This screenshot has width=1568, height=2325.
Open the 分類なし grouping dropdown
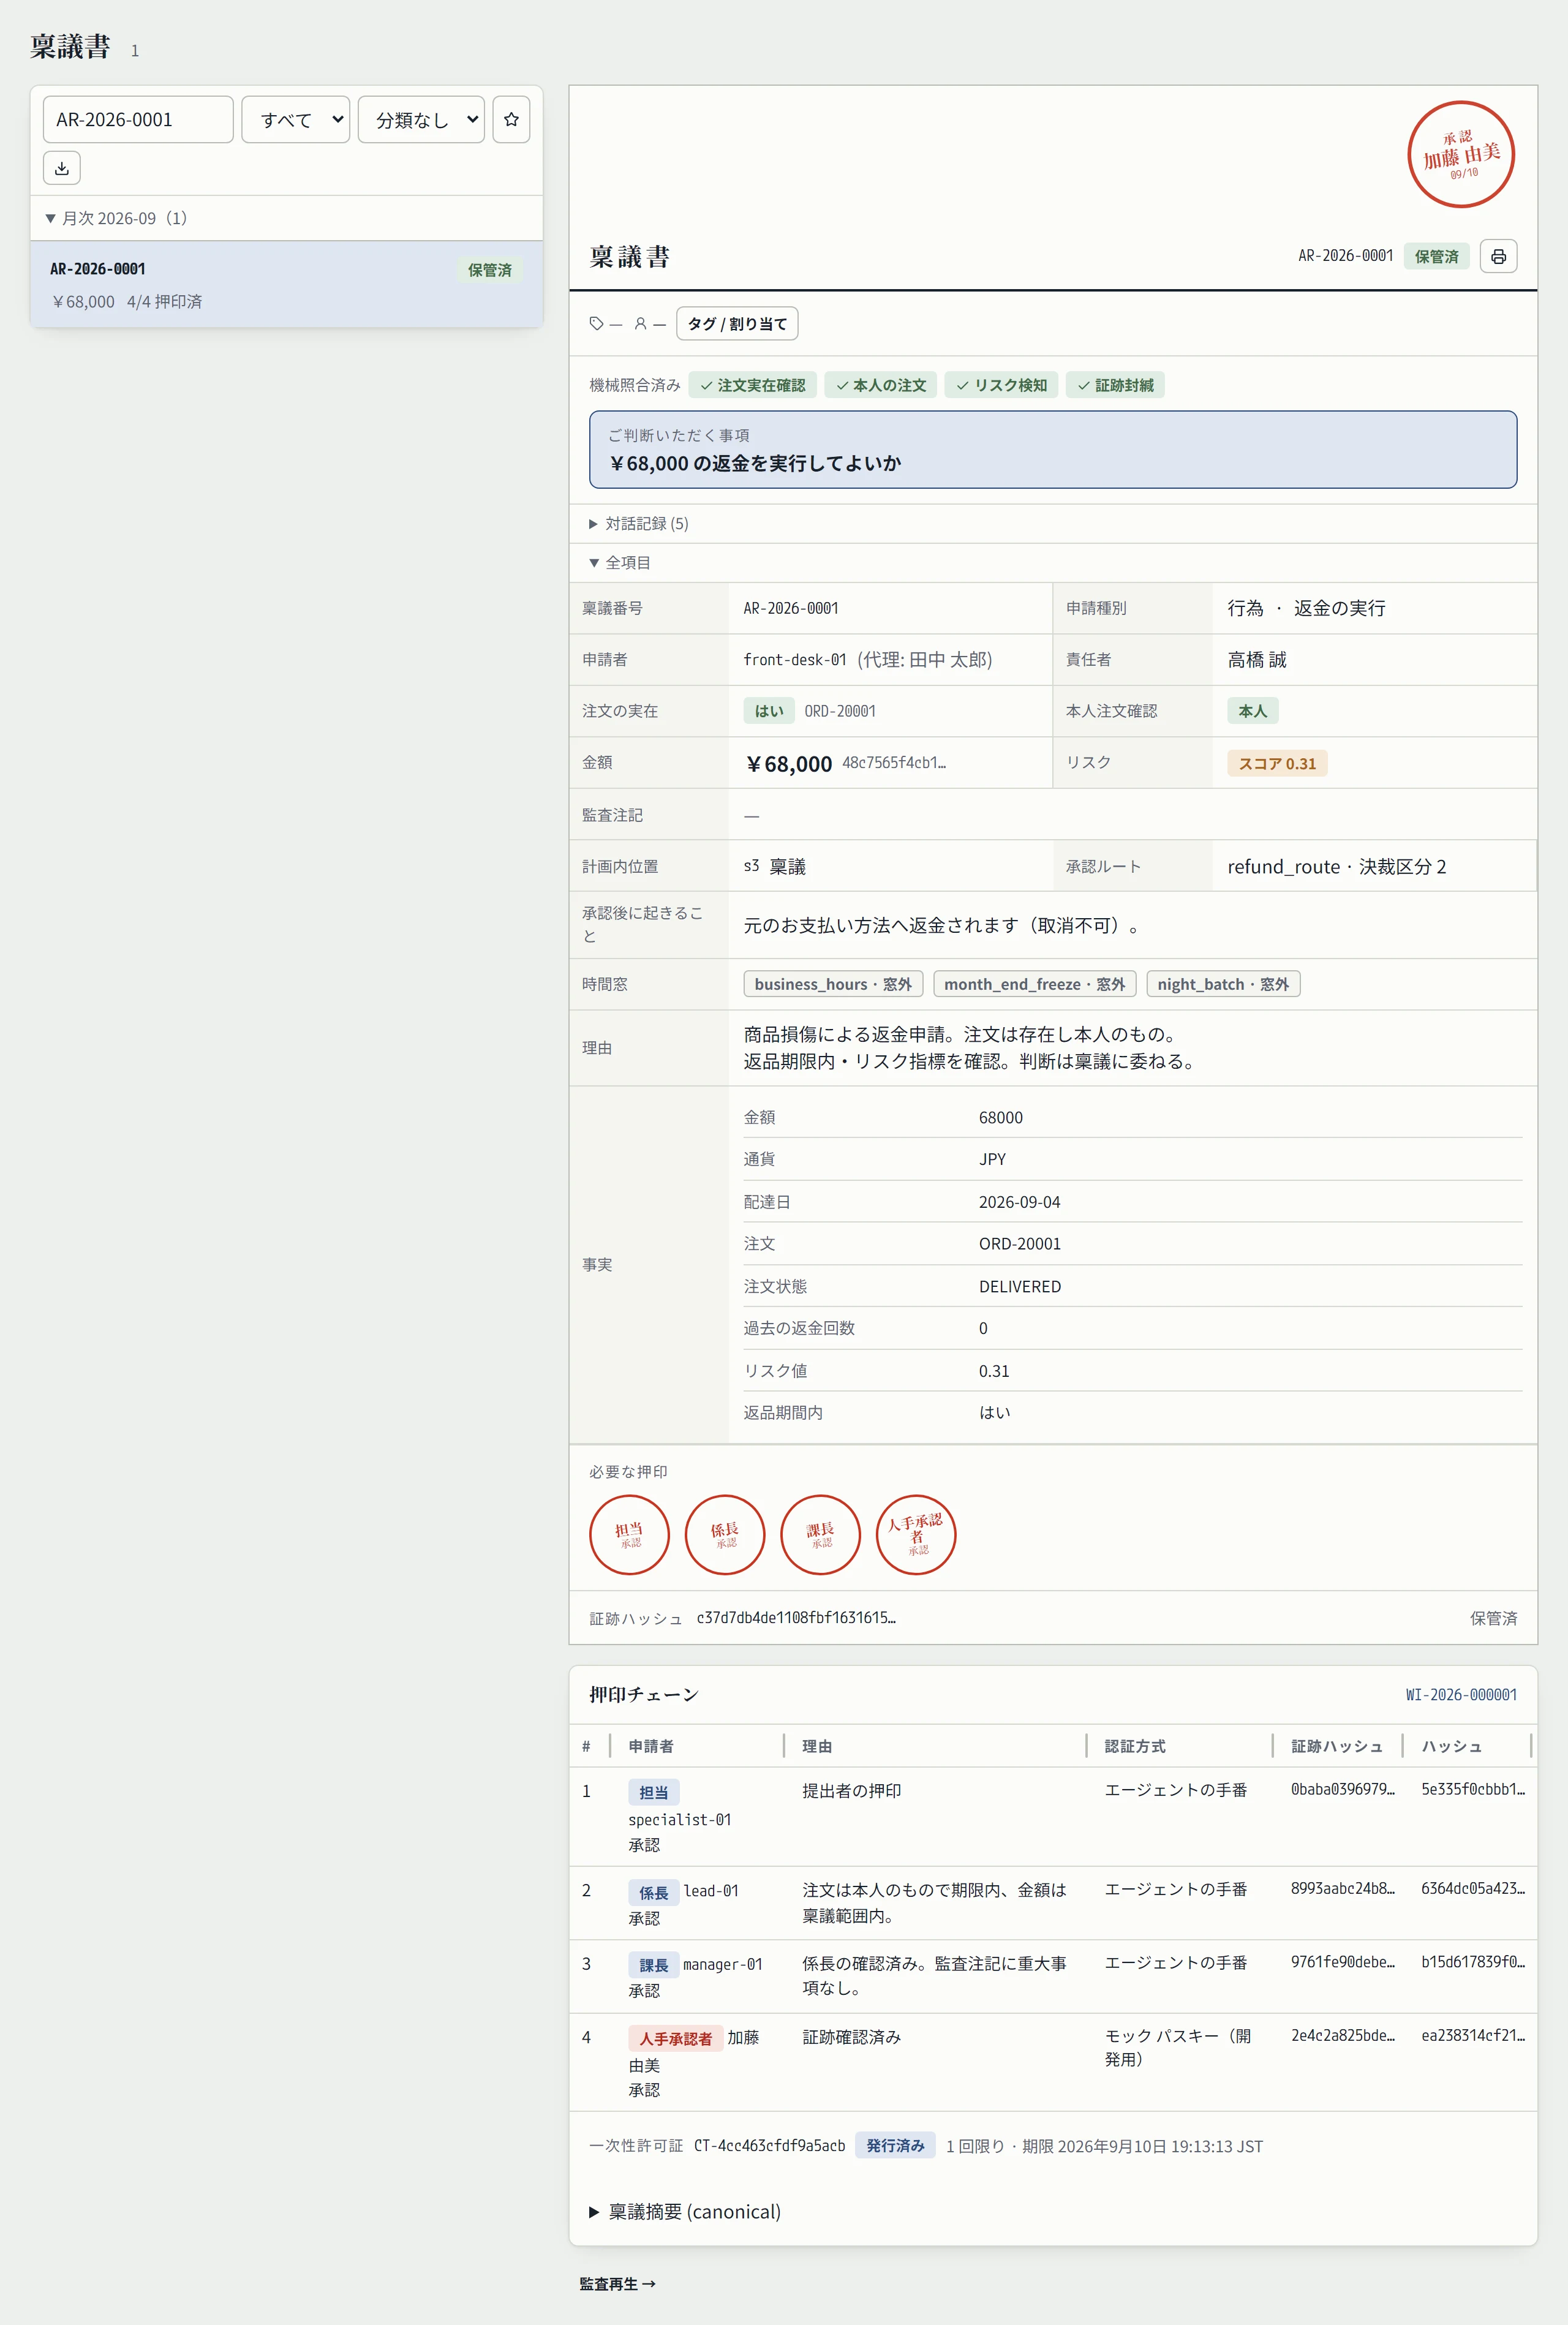421,120
